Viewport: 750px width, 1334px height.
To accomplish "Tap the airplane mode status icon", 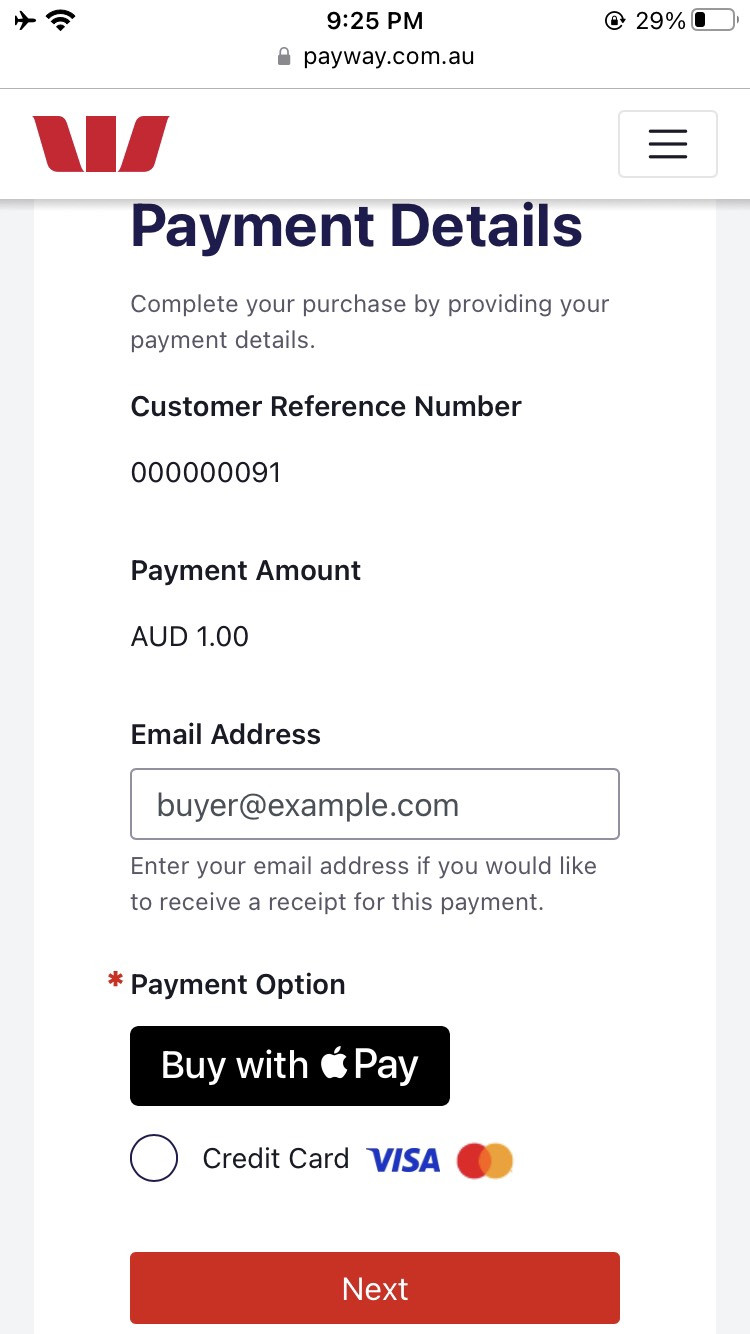I will point(26,20).
